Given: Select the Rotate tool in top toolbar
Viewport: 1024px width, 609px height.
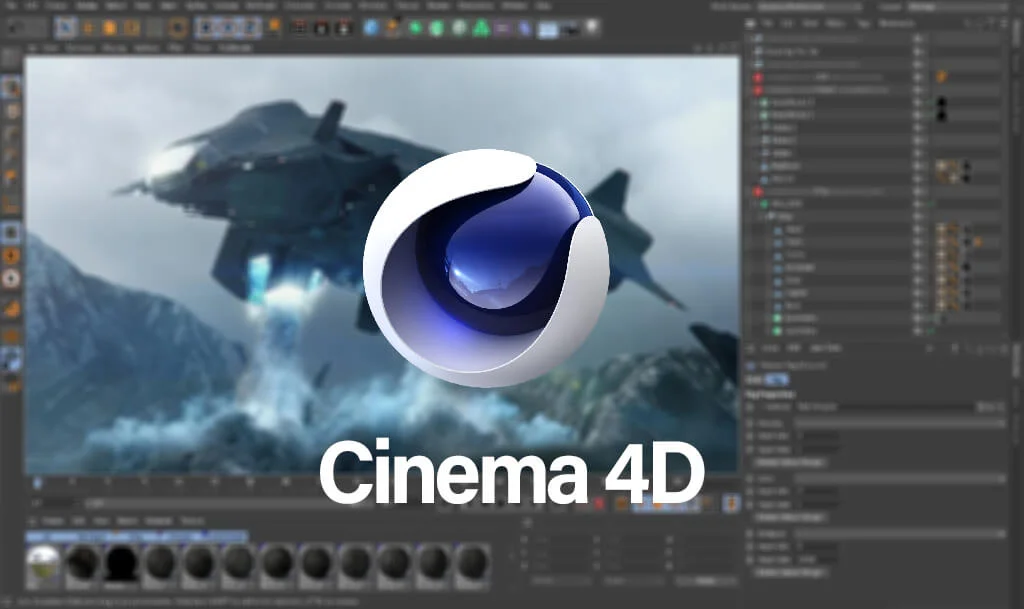Looking at the screenshot, I should (131, 28).
